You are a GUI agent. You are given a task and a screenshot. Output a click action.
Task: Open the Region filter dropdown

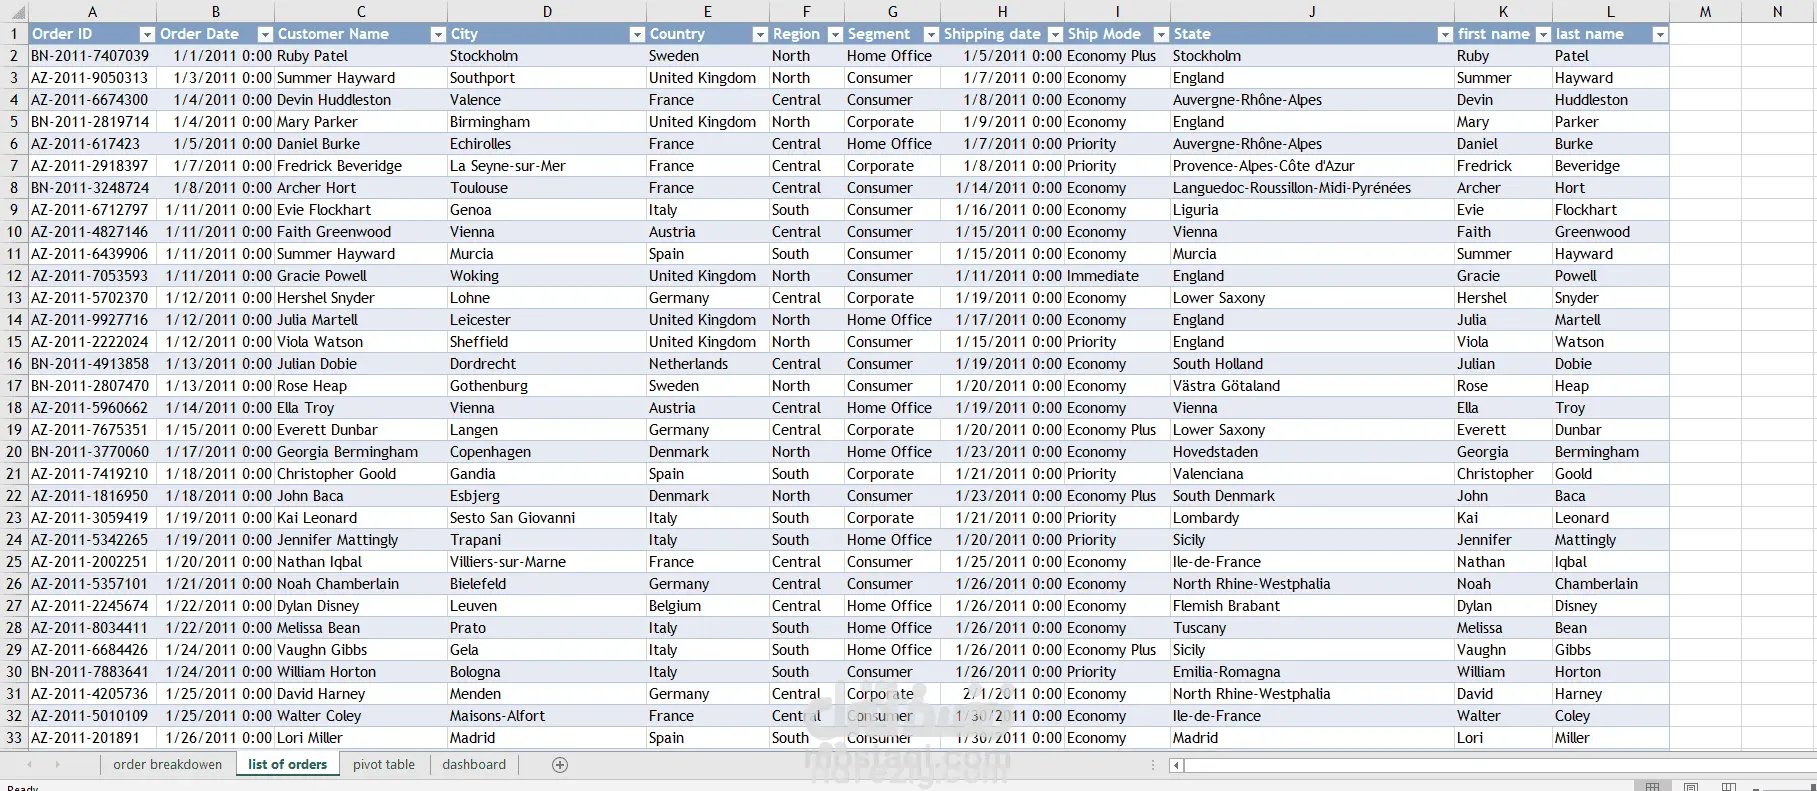click(x=835, y=34)
